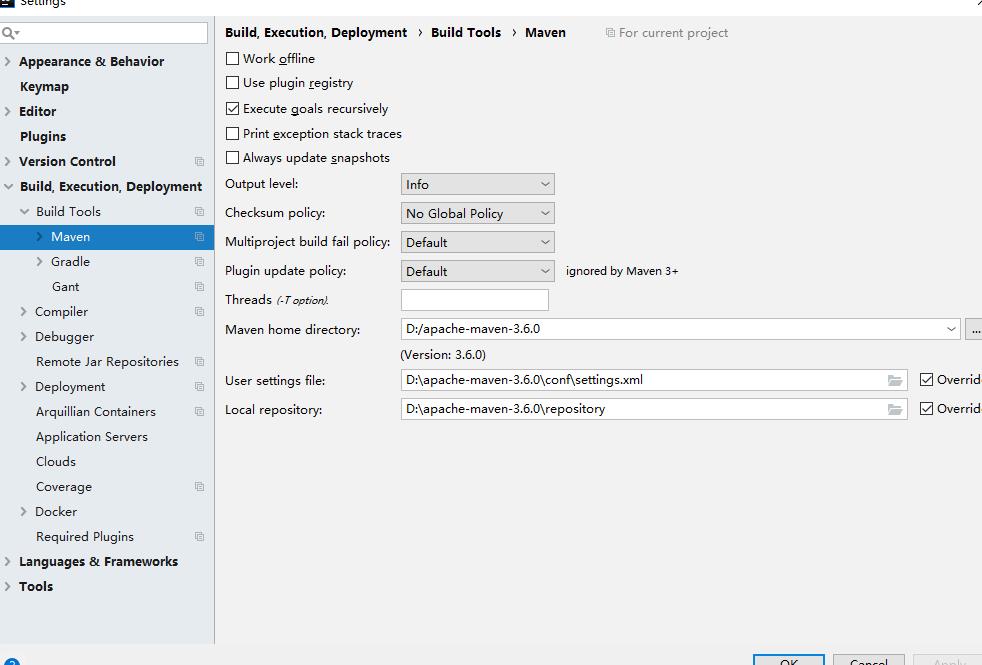The height and width of the screenshot is (665, 982).
Task: Collapse Build, Execution, Deployment chevron
Action: tap(8, 187)
